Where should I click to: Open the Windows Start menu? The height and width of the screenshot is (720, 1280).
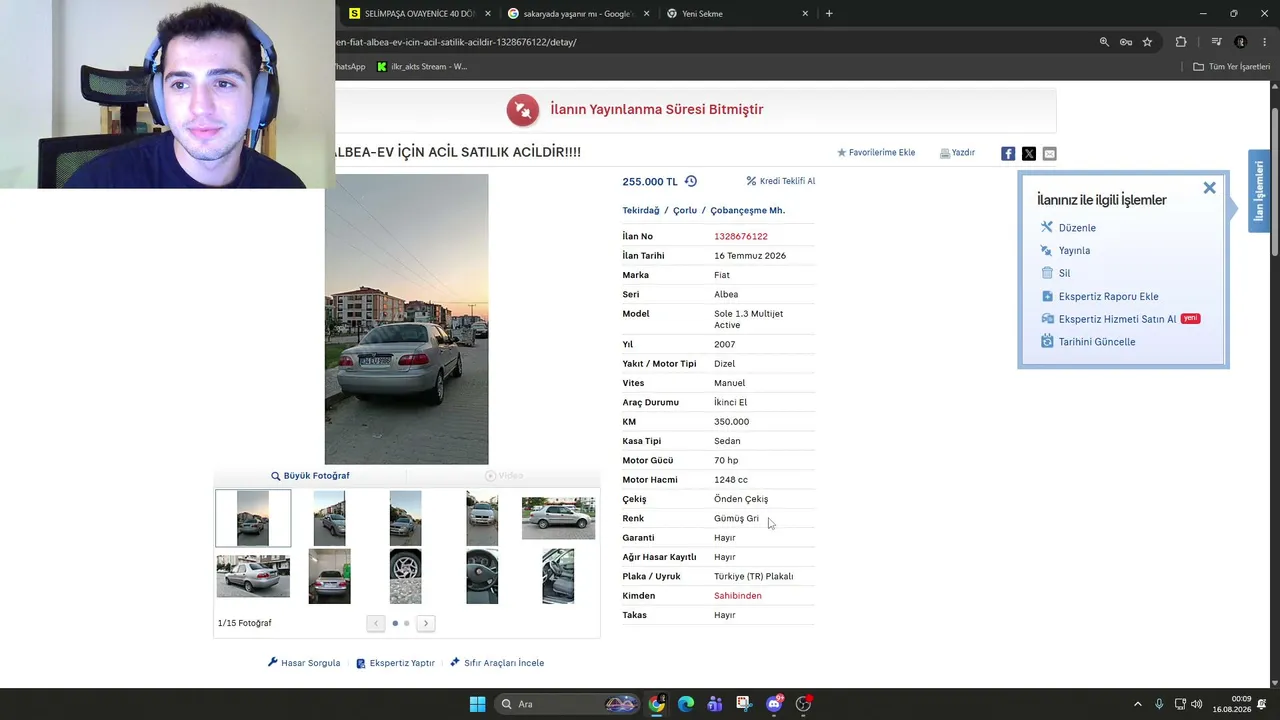click(478, 704)
